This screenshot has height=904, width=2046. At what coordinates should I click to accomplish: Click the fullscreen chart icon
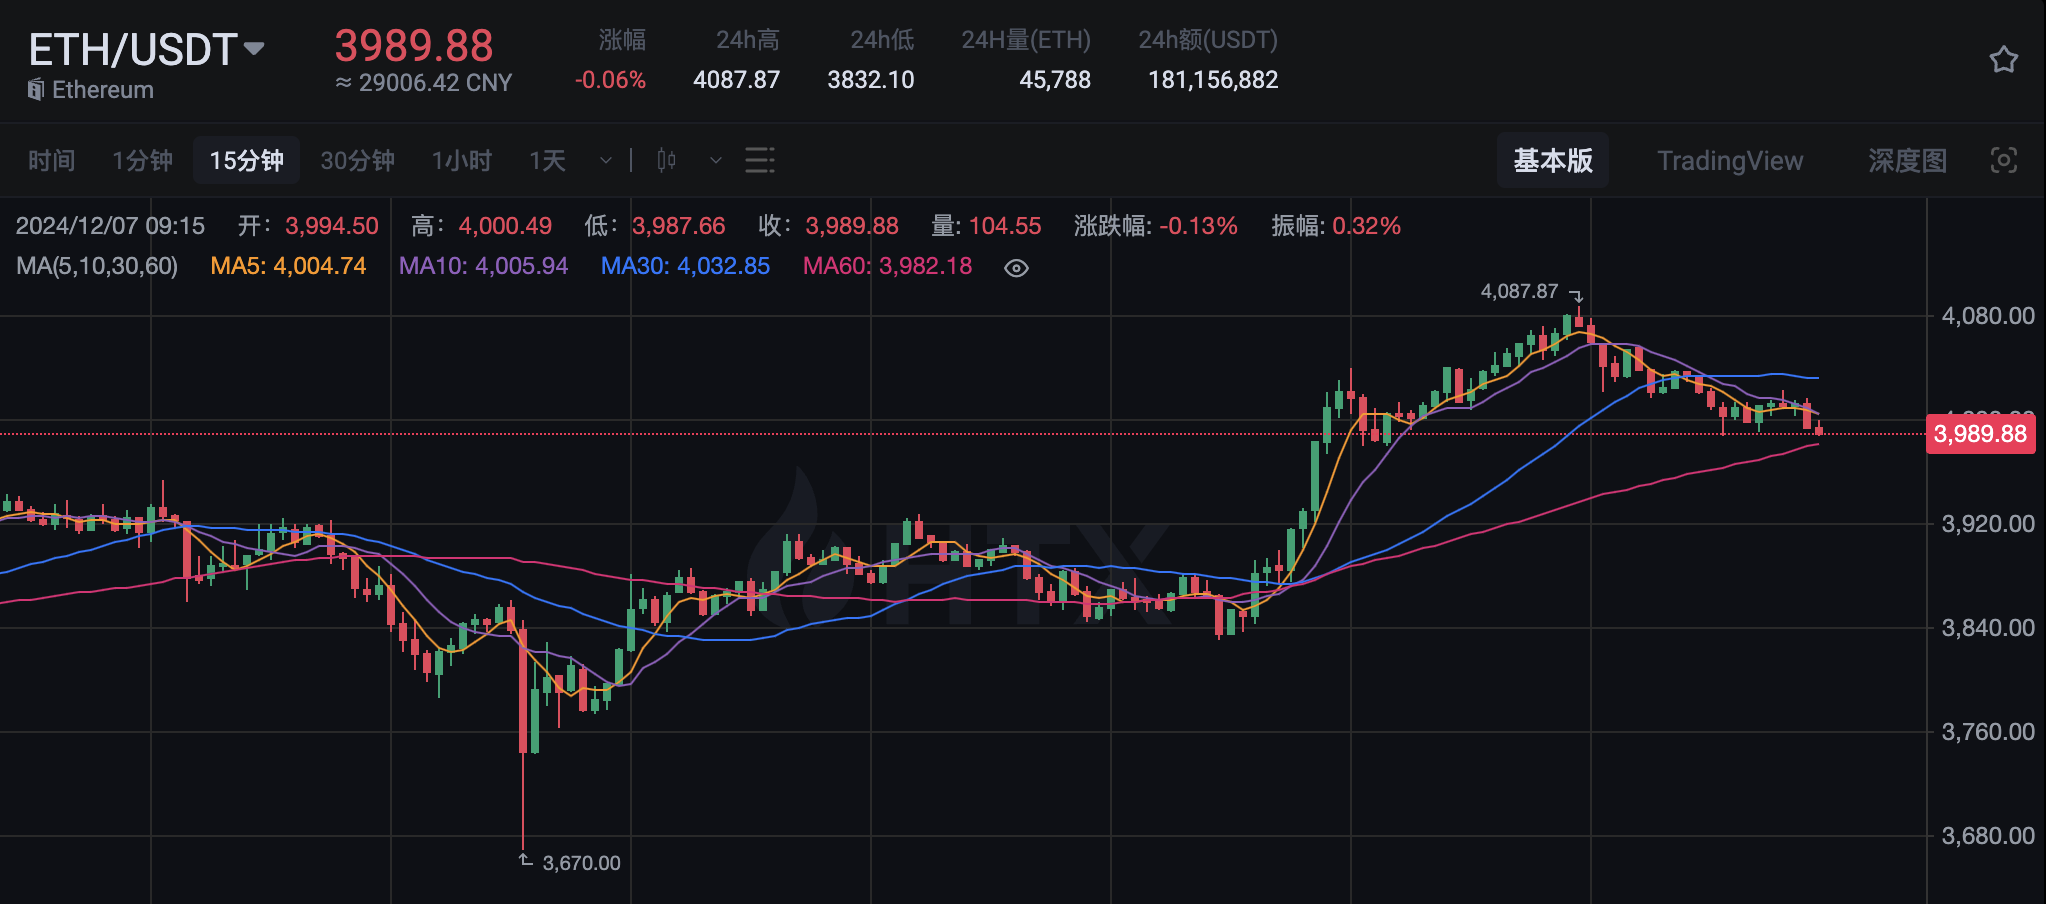tap(2003, 160)
